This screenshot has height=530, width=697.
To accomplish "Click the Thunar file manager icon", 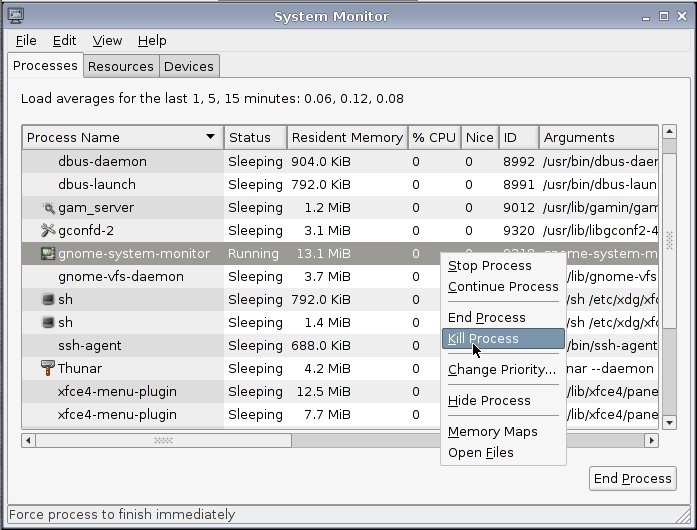I will 48,368.
